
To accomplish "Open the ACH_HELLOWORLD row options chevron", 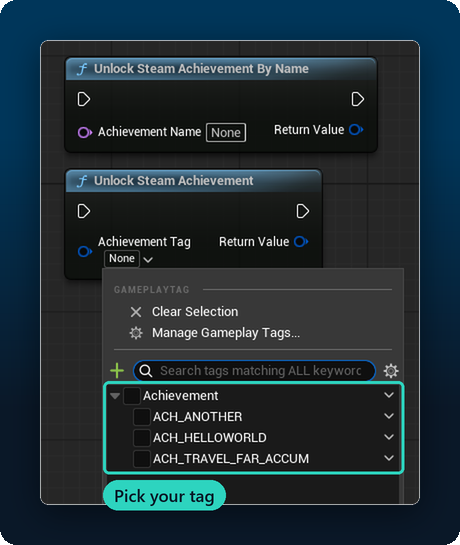I will pyautogui.click(x=389, y=437).
